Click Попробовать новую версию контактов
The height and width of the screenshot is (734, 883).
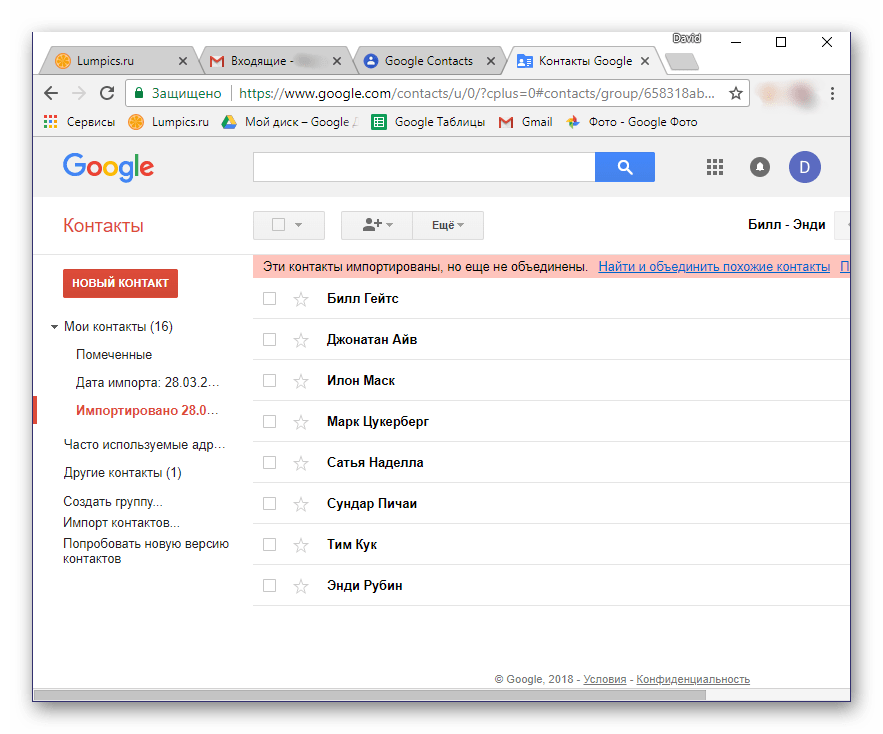pyautogui.click(x=146, y=551)
